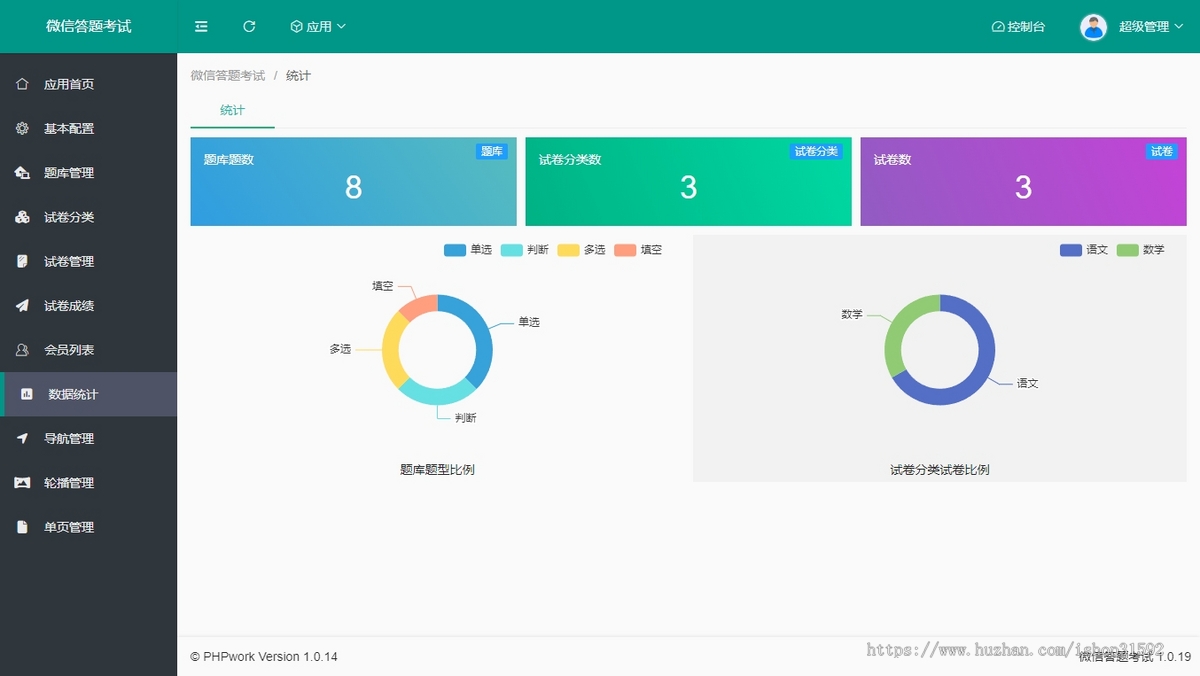Click the arrow icon beside 导航管理

tap(22, 438)
